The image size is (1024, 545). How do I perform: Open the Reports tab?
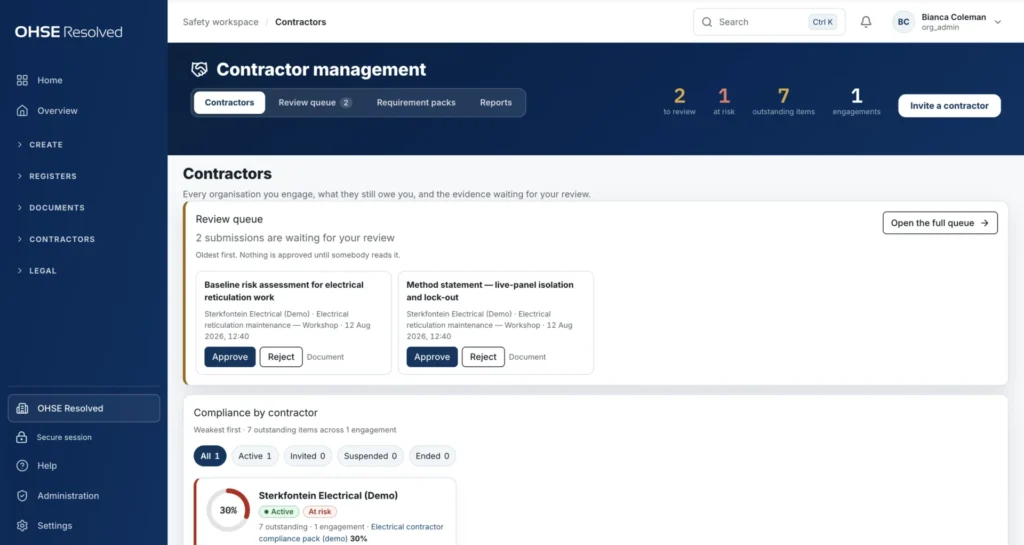point(496,102)
